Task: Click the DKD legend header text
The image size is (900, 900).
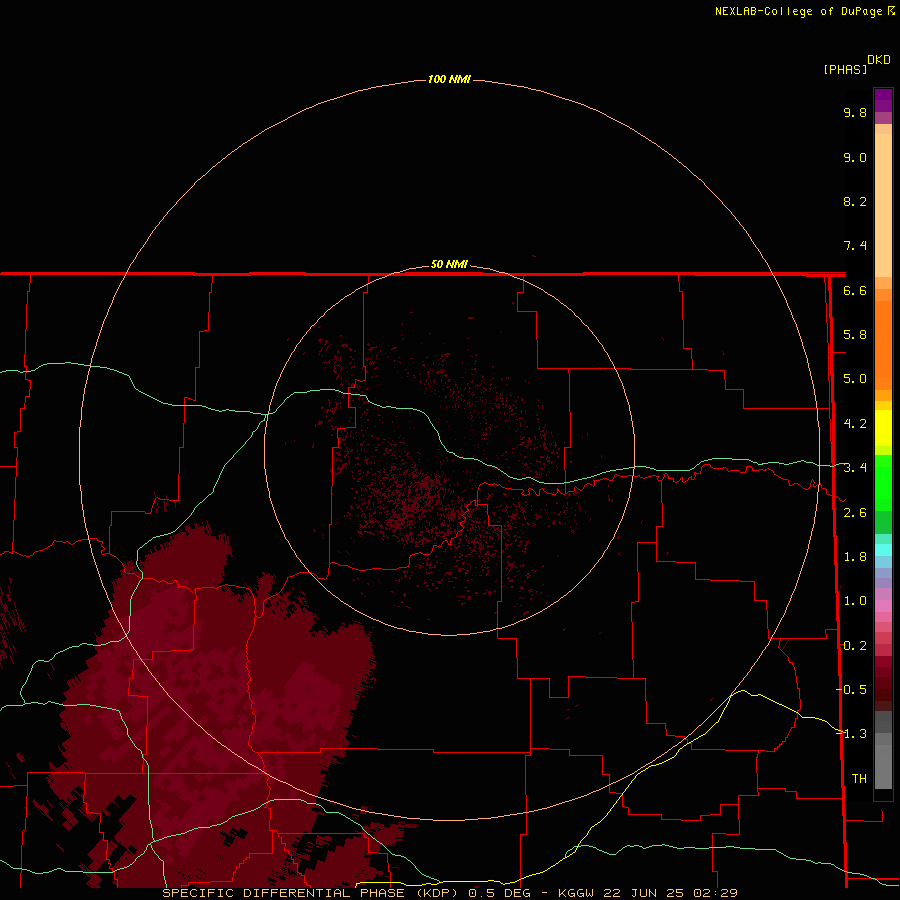Action: 879,60
